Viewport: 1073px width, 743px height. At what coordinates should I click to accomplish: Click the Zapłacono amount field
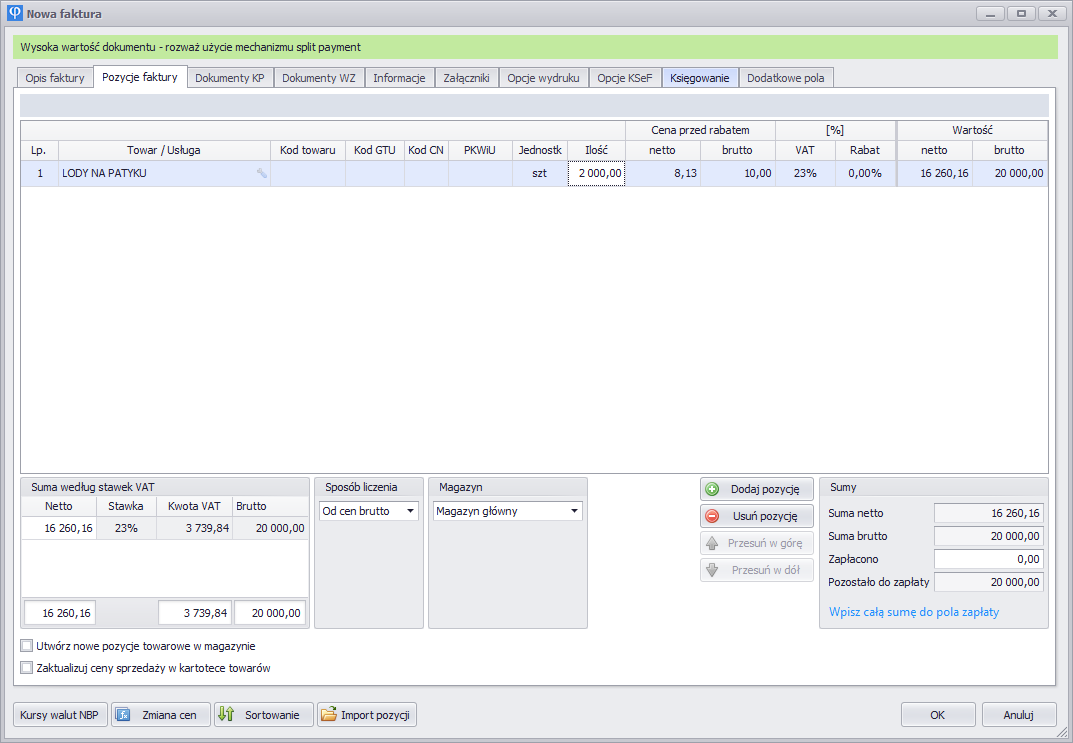pos(988,559)
